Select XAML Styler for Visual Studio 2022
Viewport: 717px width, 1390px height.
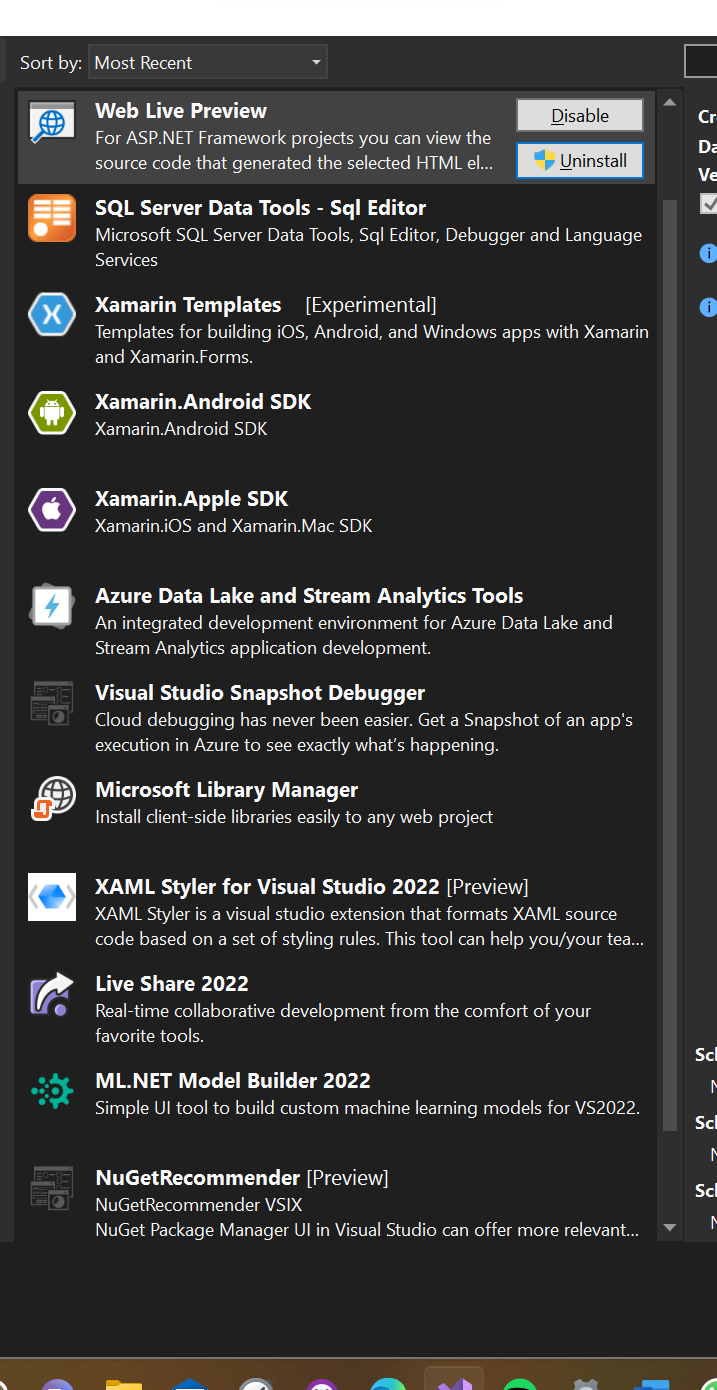267,887
